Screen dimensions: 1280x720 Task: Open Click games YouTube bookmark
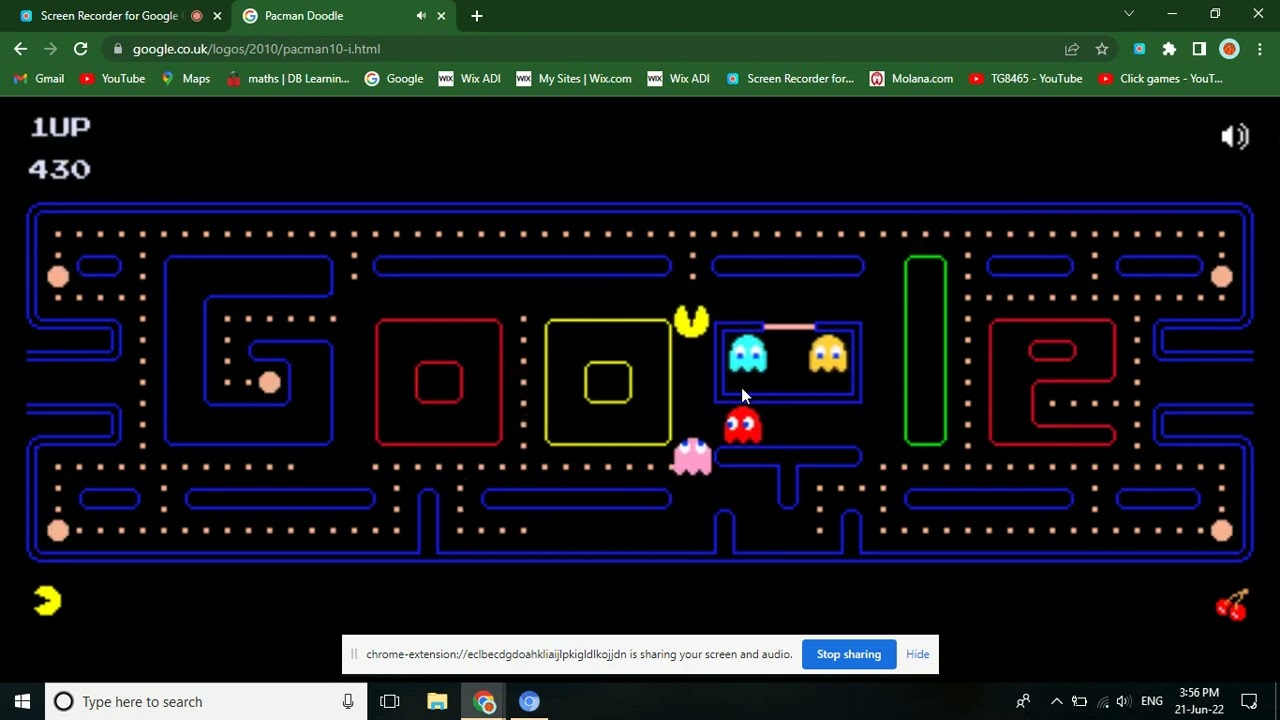pos(1160,79)
